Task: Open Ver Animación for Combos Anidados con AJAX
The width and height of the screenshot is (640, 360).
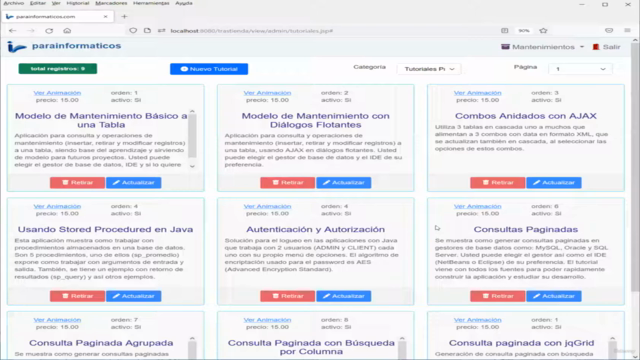Action: coord(478,93)
